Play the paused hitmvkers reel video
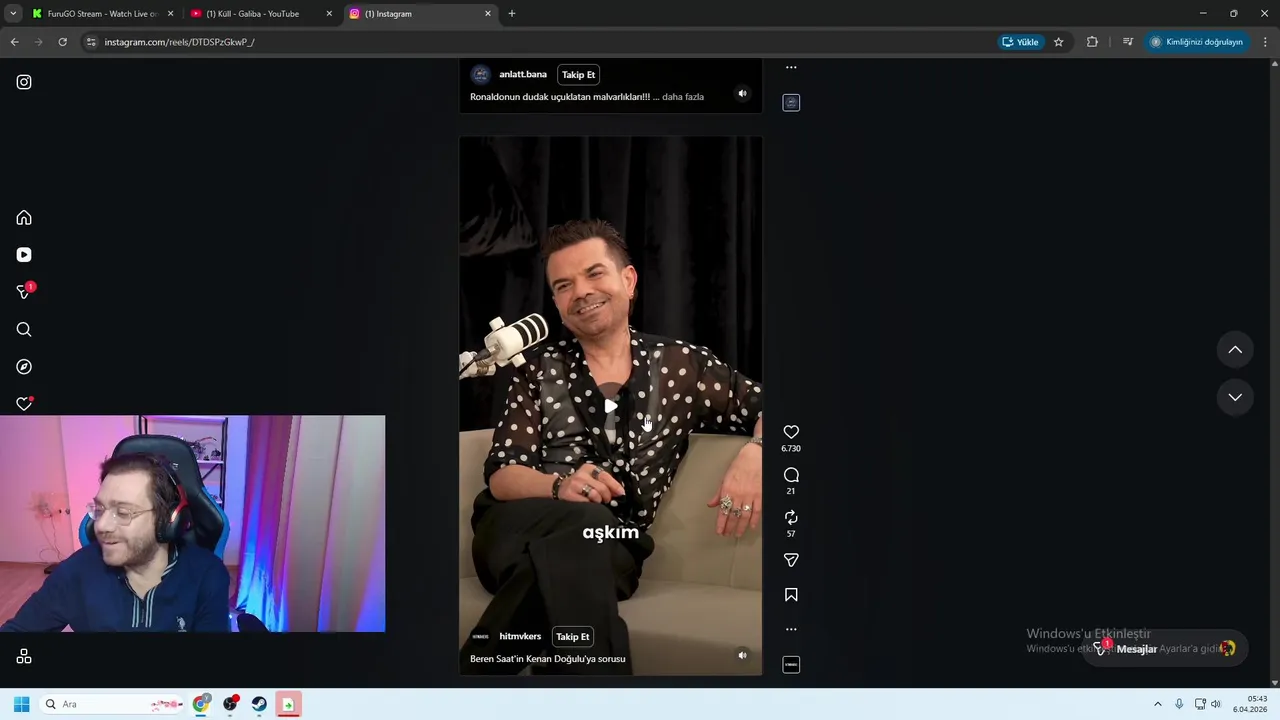Screen dimensions: 1280x720 pos(610,406)
